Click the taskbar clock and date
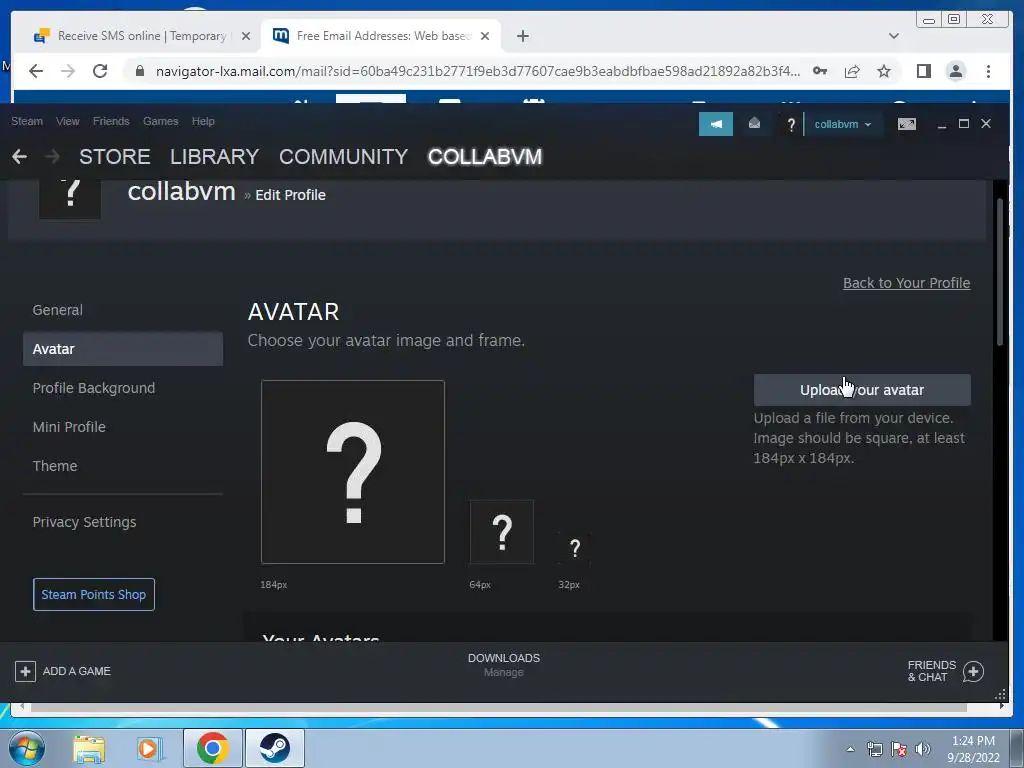The width and height of the screenshot is (1024, 768). [973, 749]
